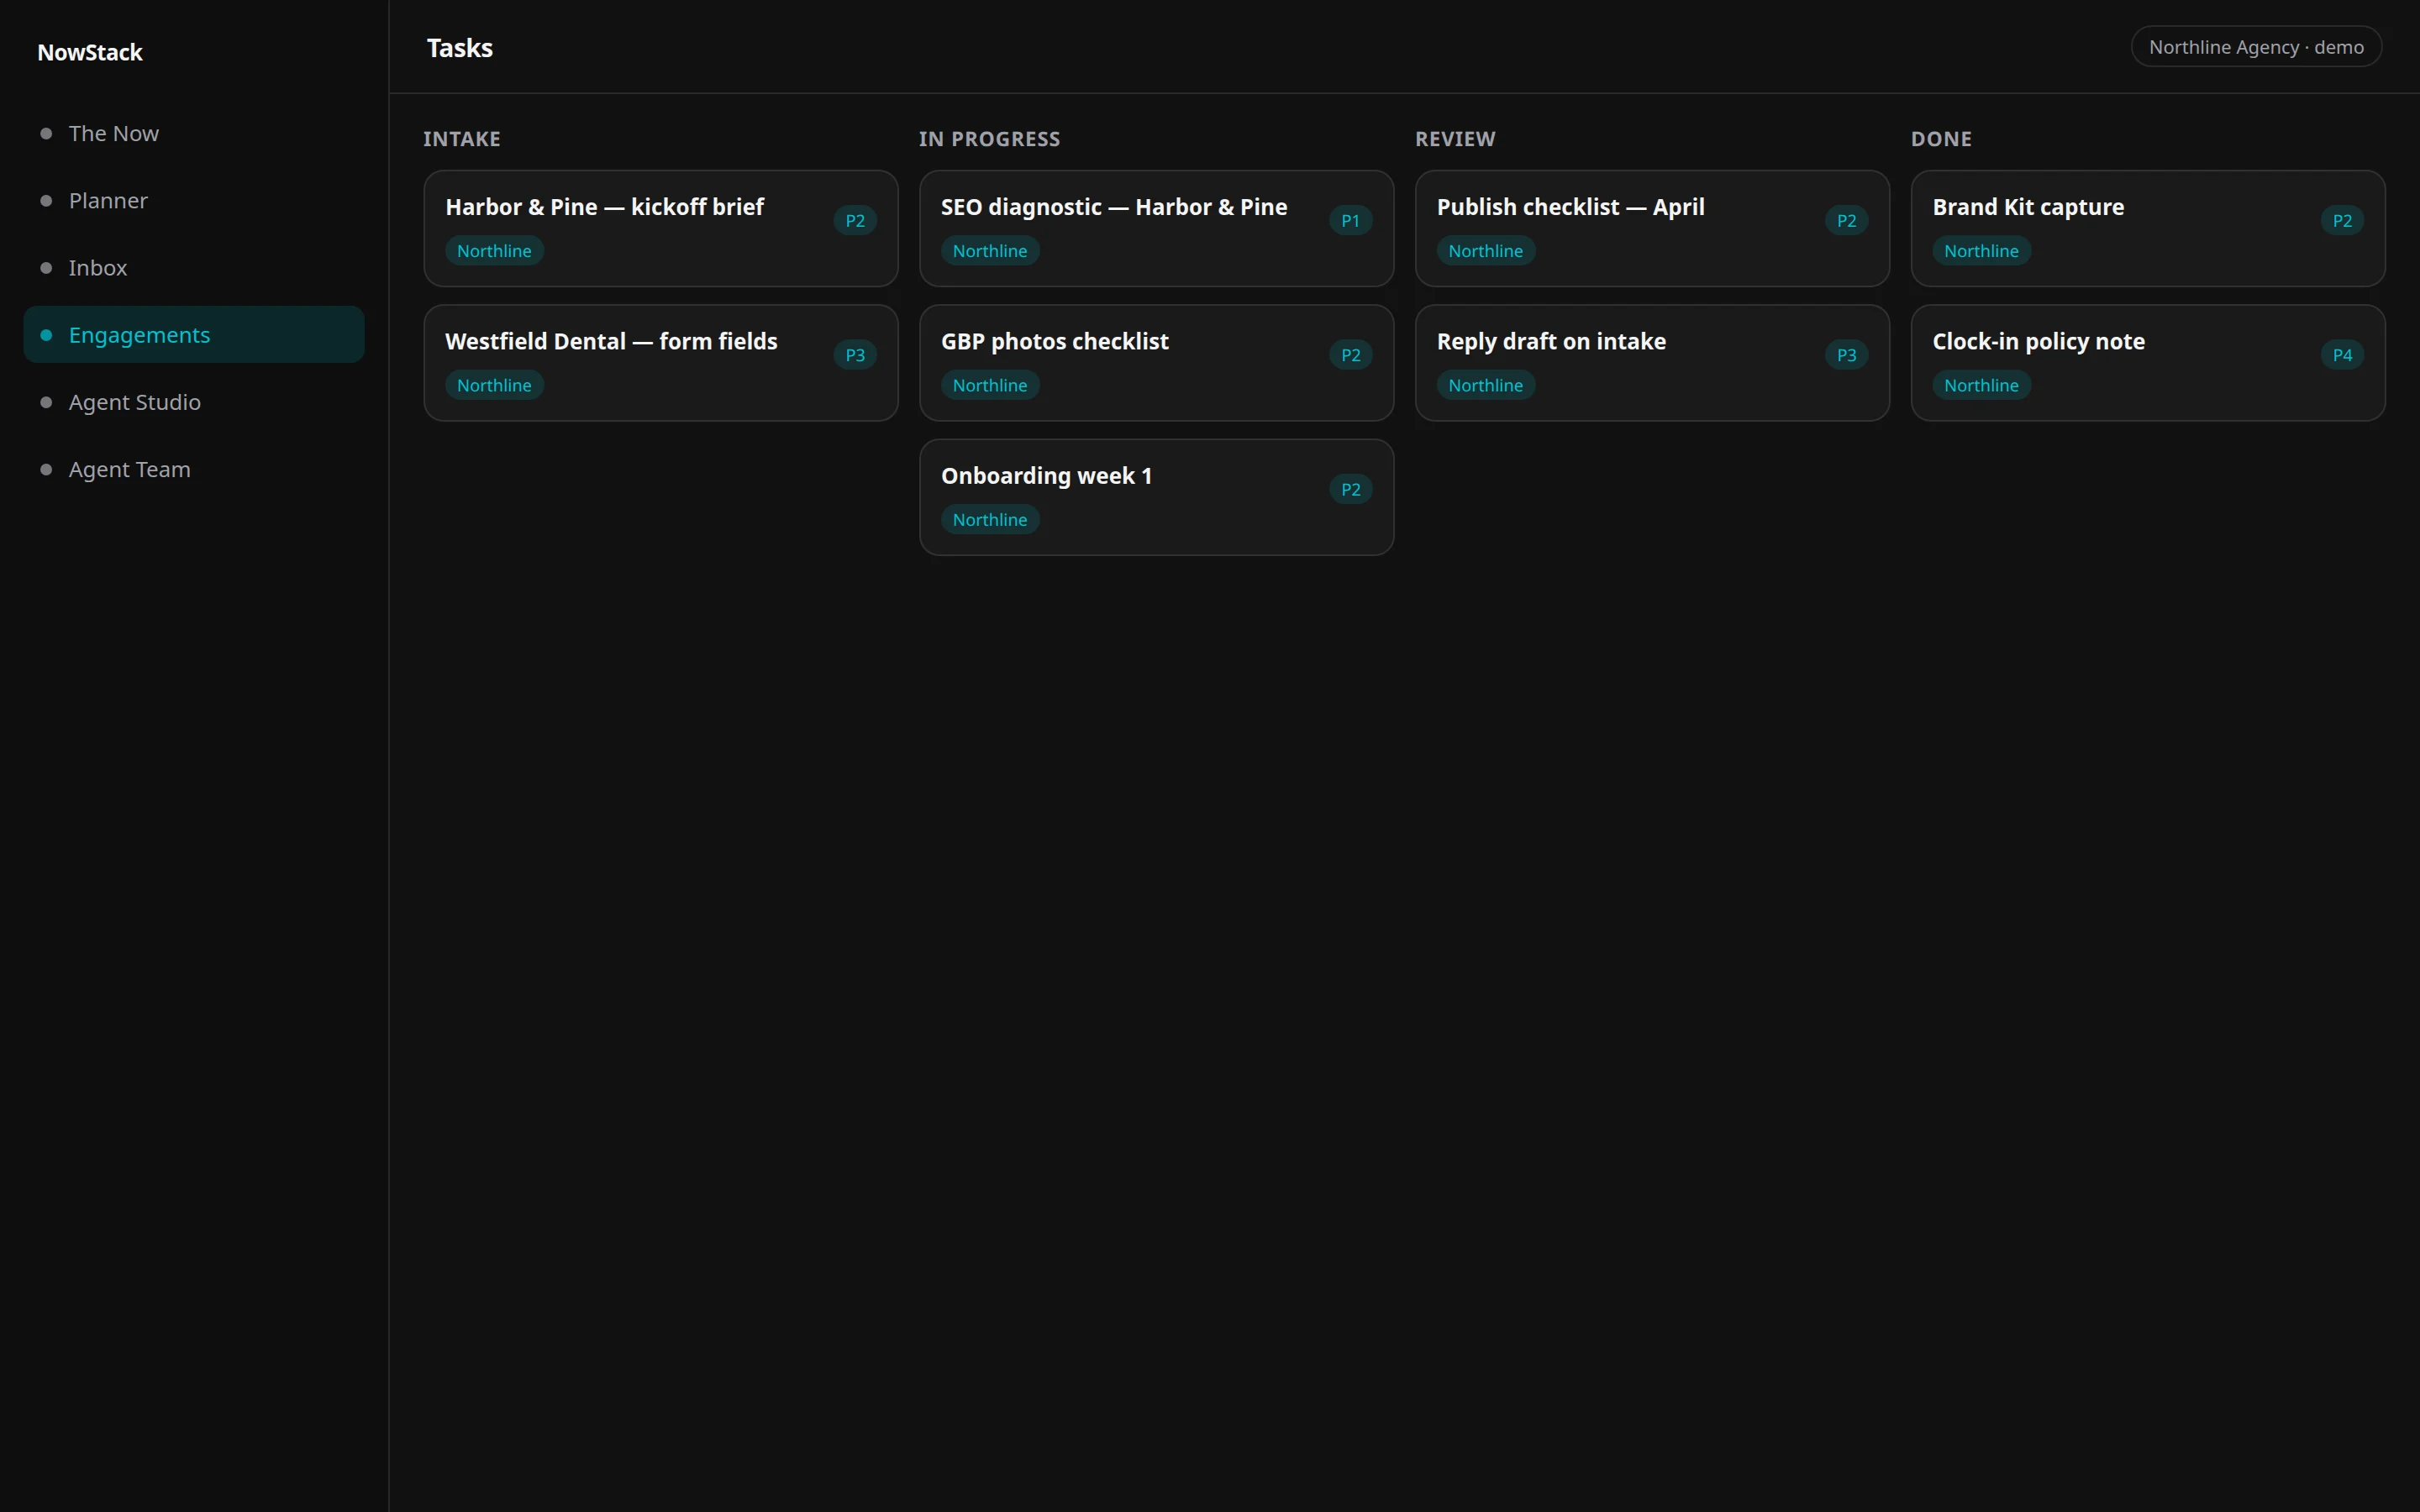Click P1 badge on SEO diagnostic card

1350,220
